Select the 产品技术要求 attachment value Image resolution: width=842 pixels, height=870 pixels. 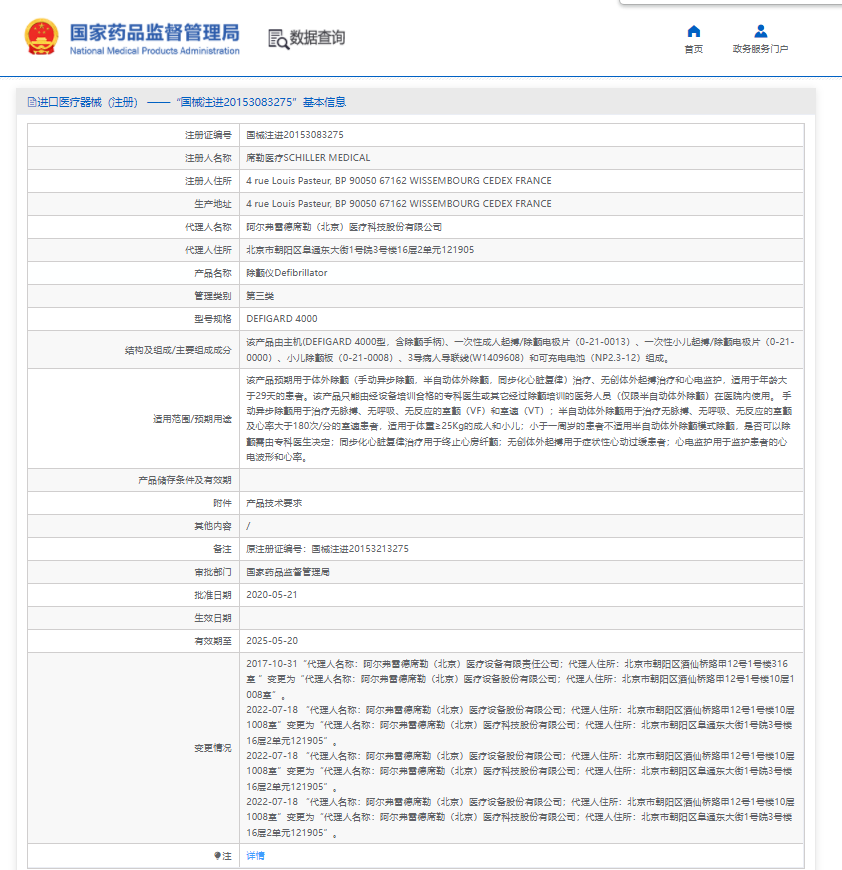pos(274,503)
